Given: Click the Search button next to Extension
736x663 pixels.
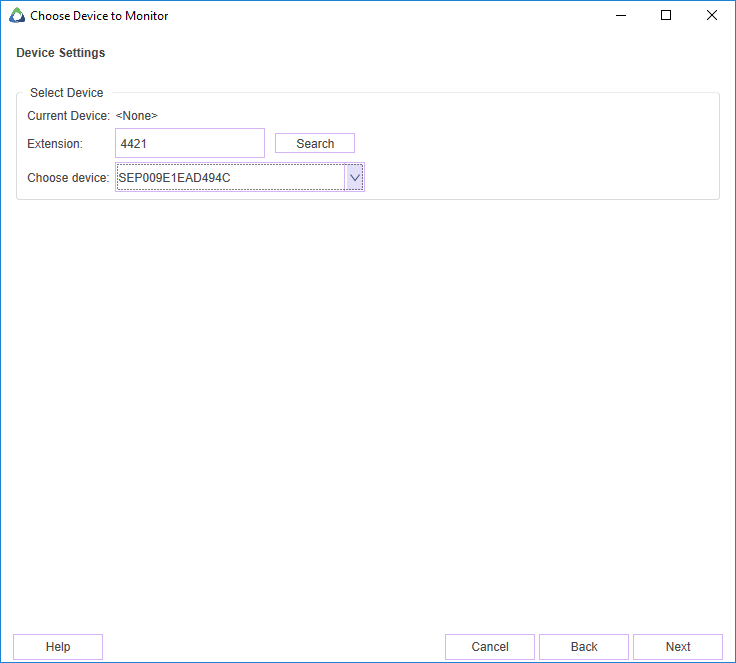Looking at the screenshot, I should pos(314,143).
